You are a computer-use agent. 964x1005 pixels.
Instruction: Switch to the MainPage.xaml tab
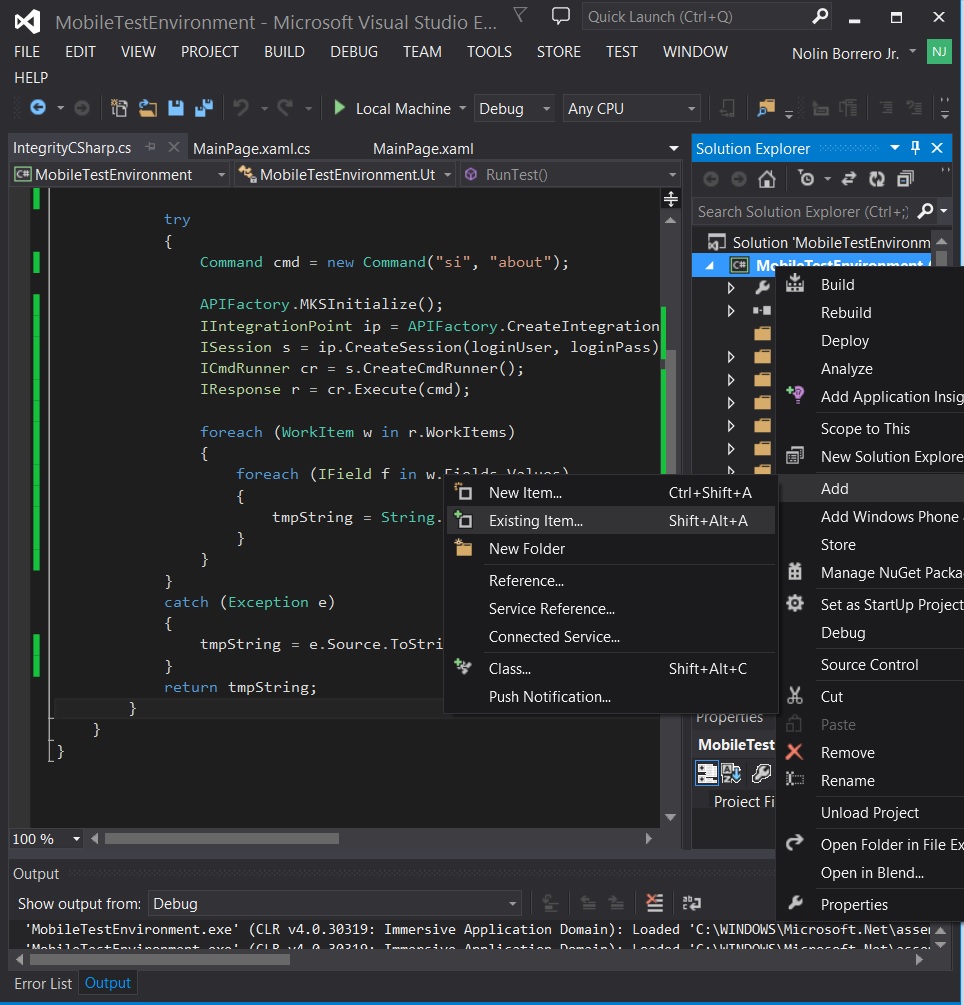point(423,149)
